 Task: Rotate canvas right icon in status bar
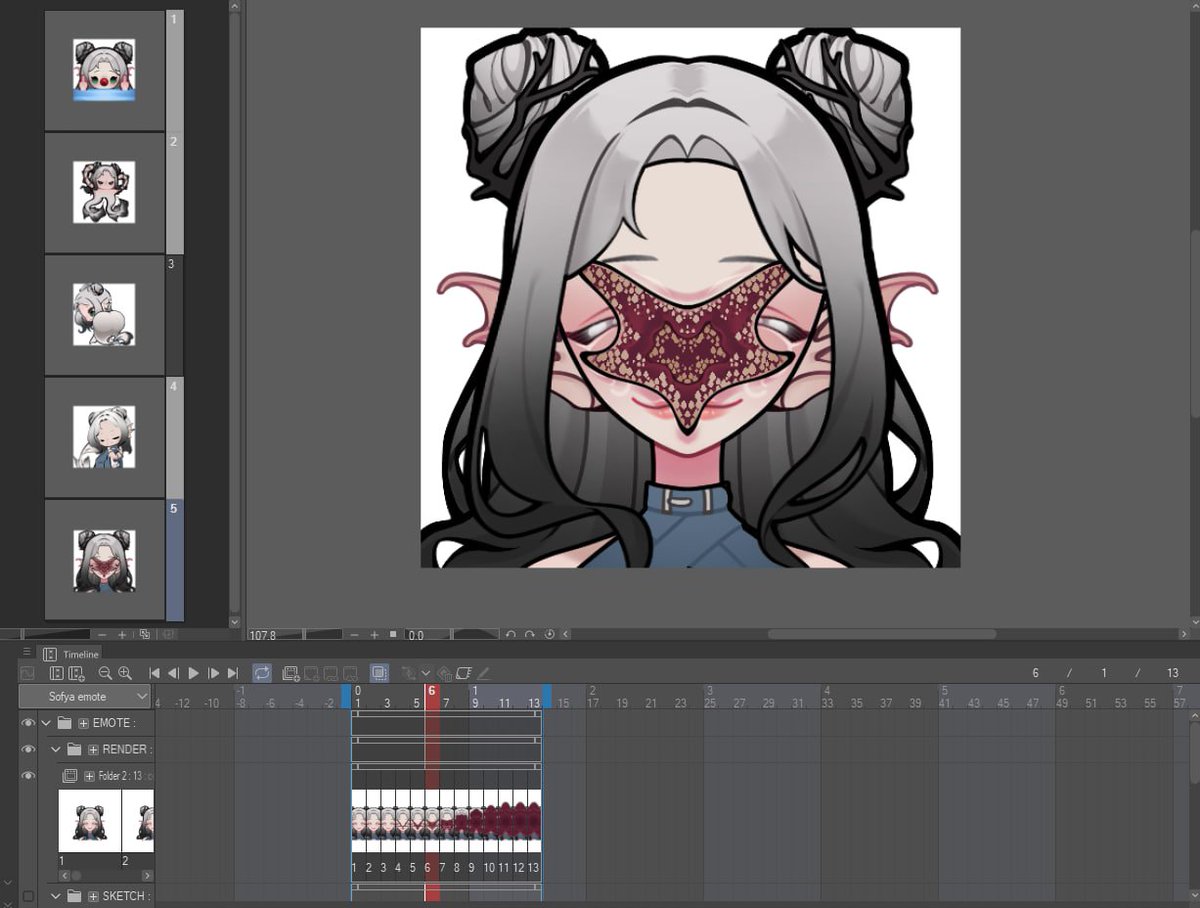tap(530, 634)
